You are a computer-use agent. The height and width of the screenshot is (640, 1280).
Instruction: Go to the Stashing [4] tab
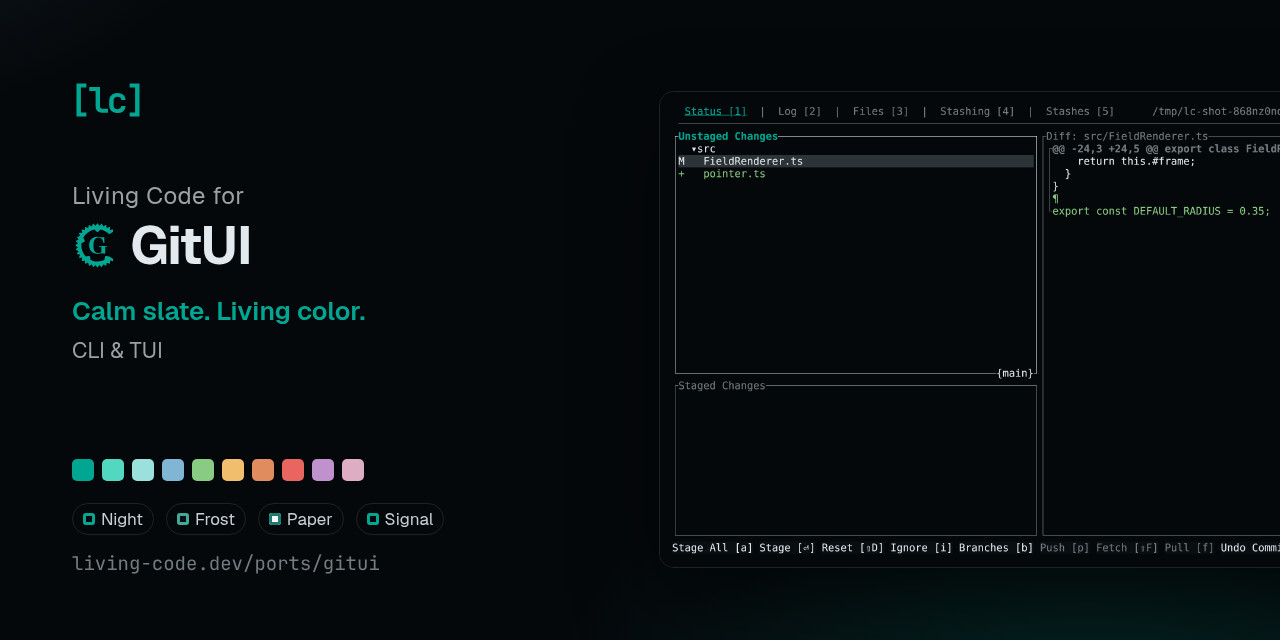click(977, 111)
